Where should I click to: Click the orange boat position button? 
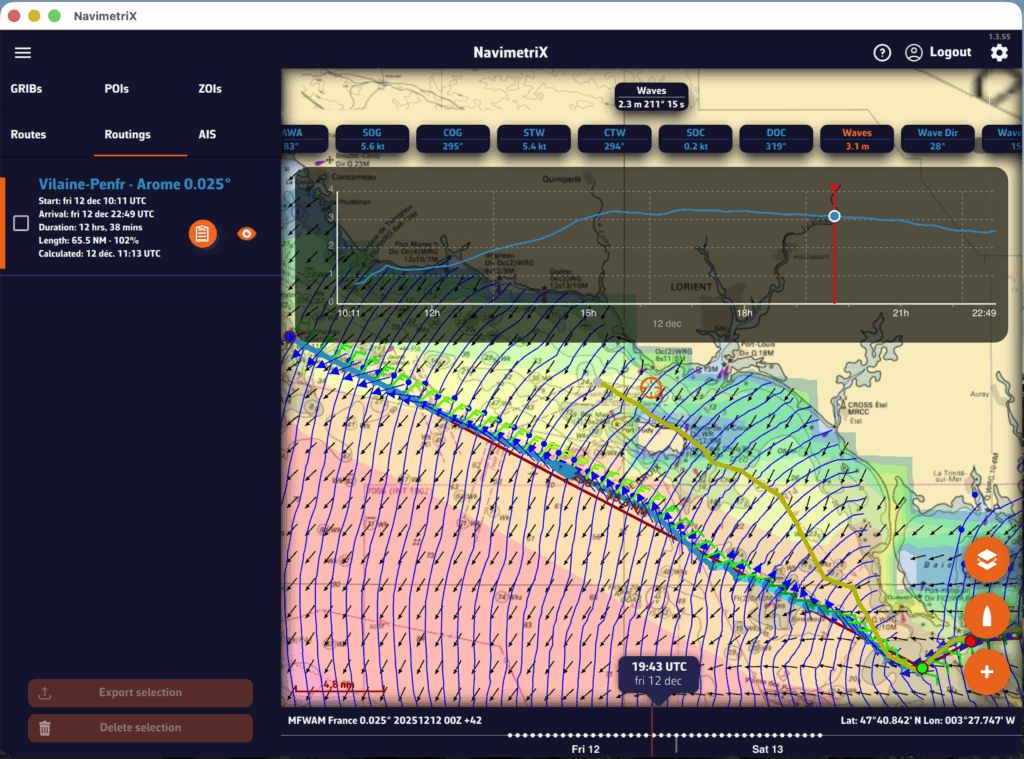click(x=987, y=617)
